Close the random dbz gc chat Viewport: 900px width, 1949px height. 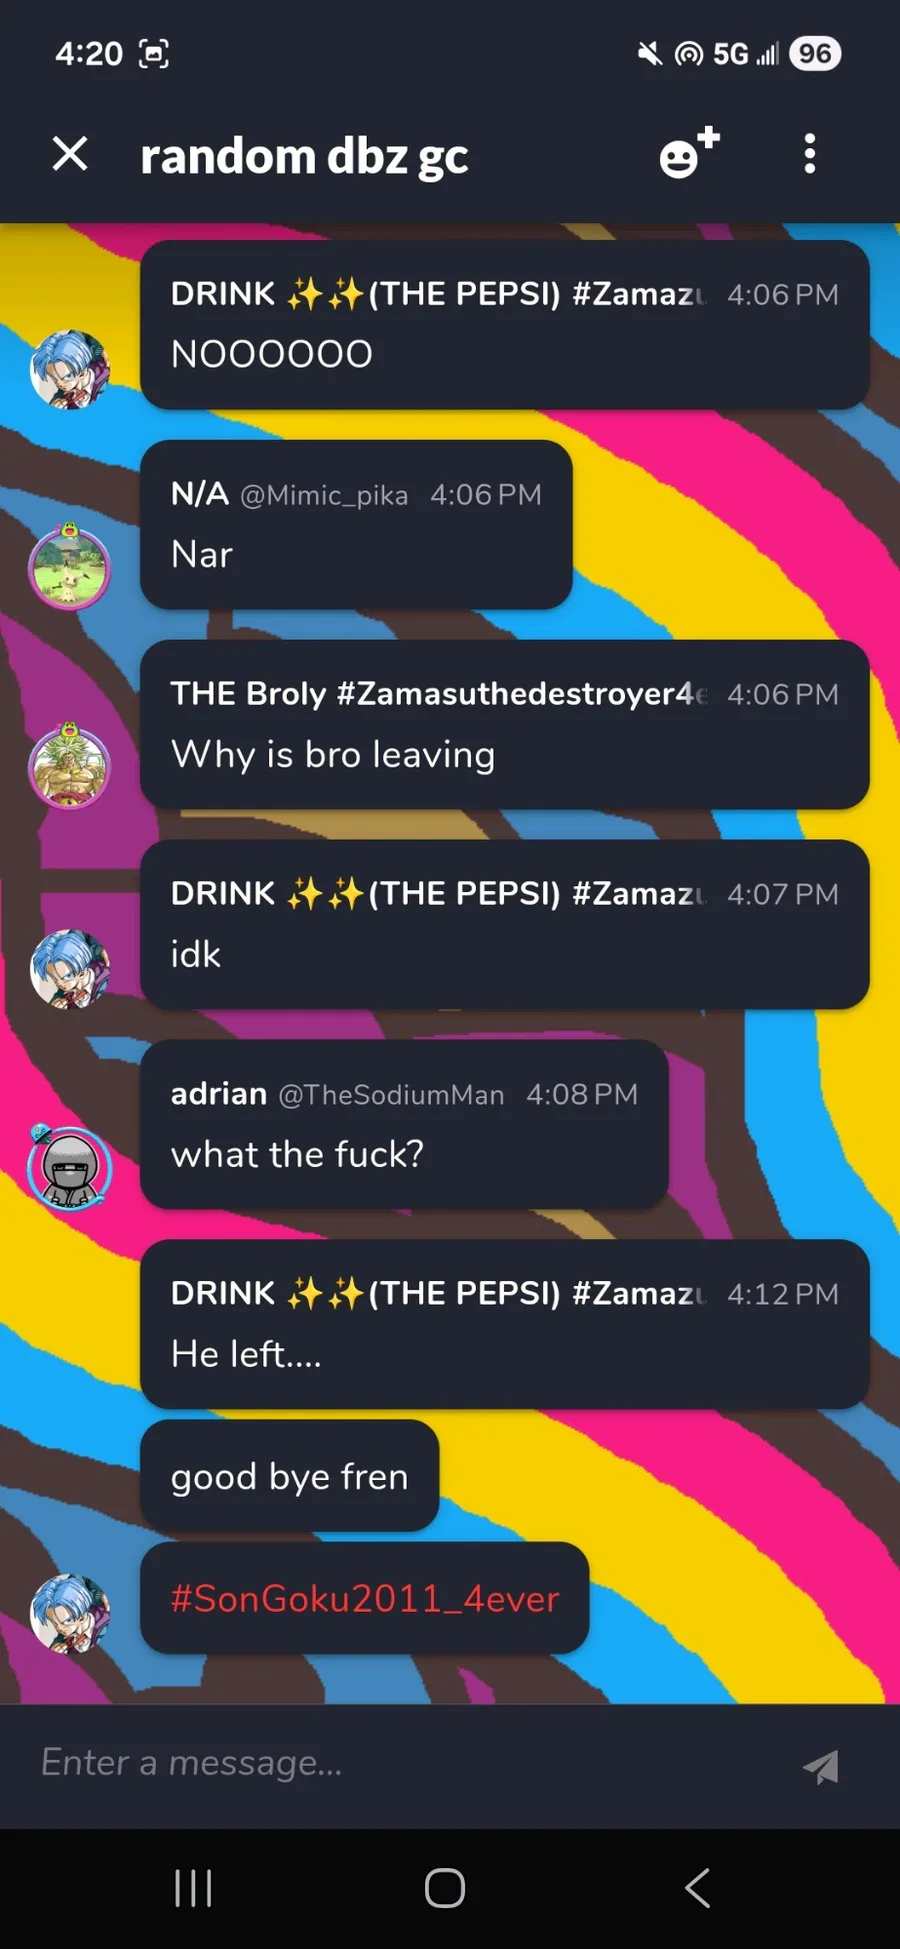point(70,154)
